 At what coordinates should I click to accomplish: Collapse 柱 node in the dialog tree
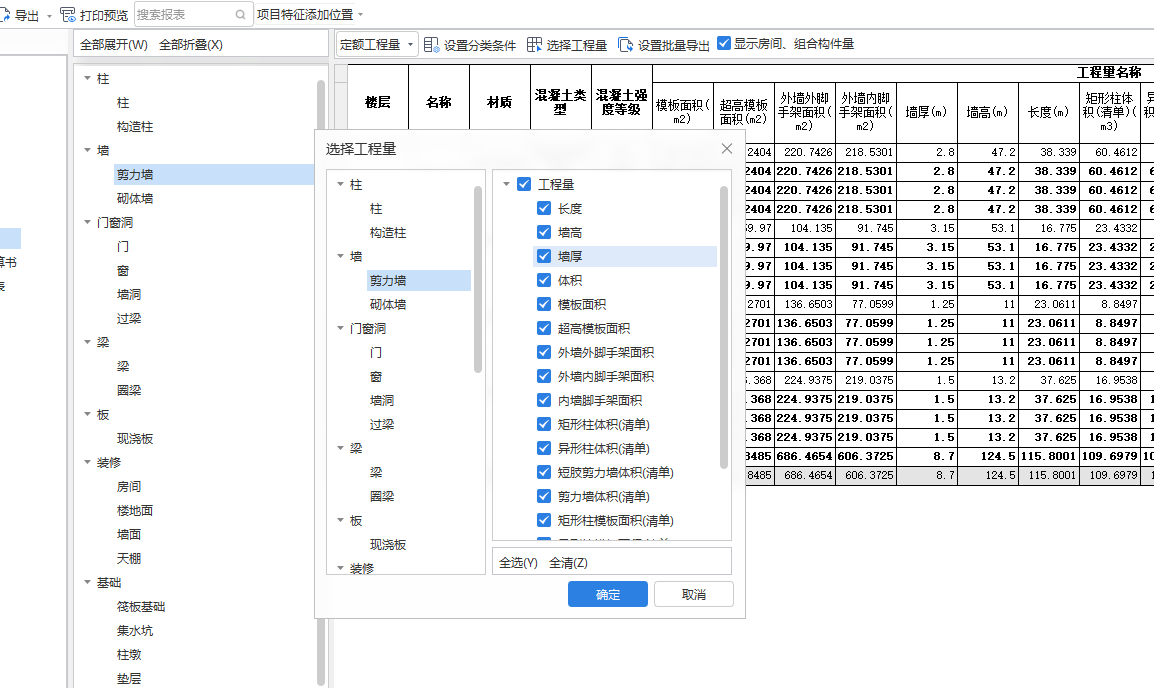click(341, 184)
